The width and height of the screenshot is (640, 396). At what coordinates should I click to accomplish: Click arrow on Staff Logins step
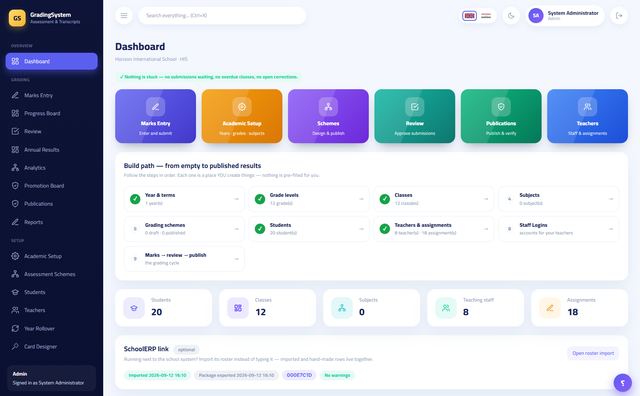click(x=611, y=229)
